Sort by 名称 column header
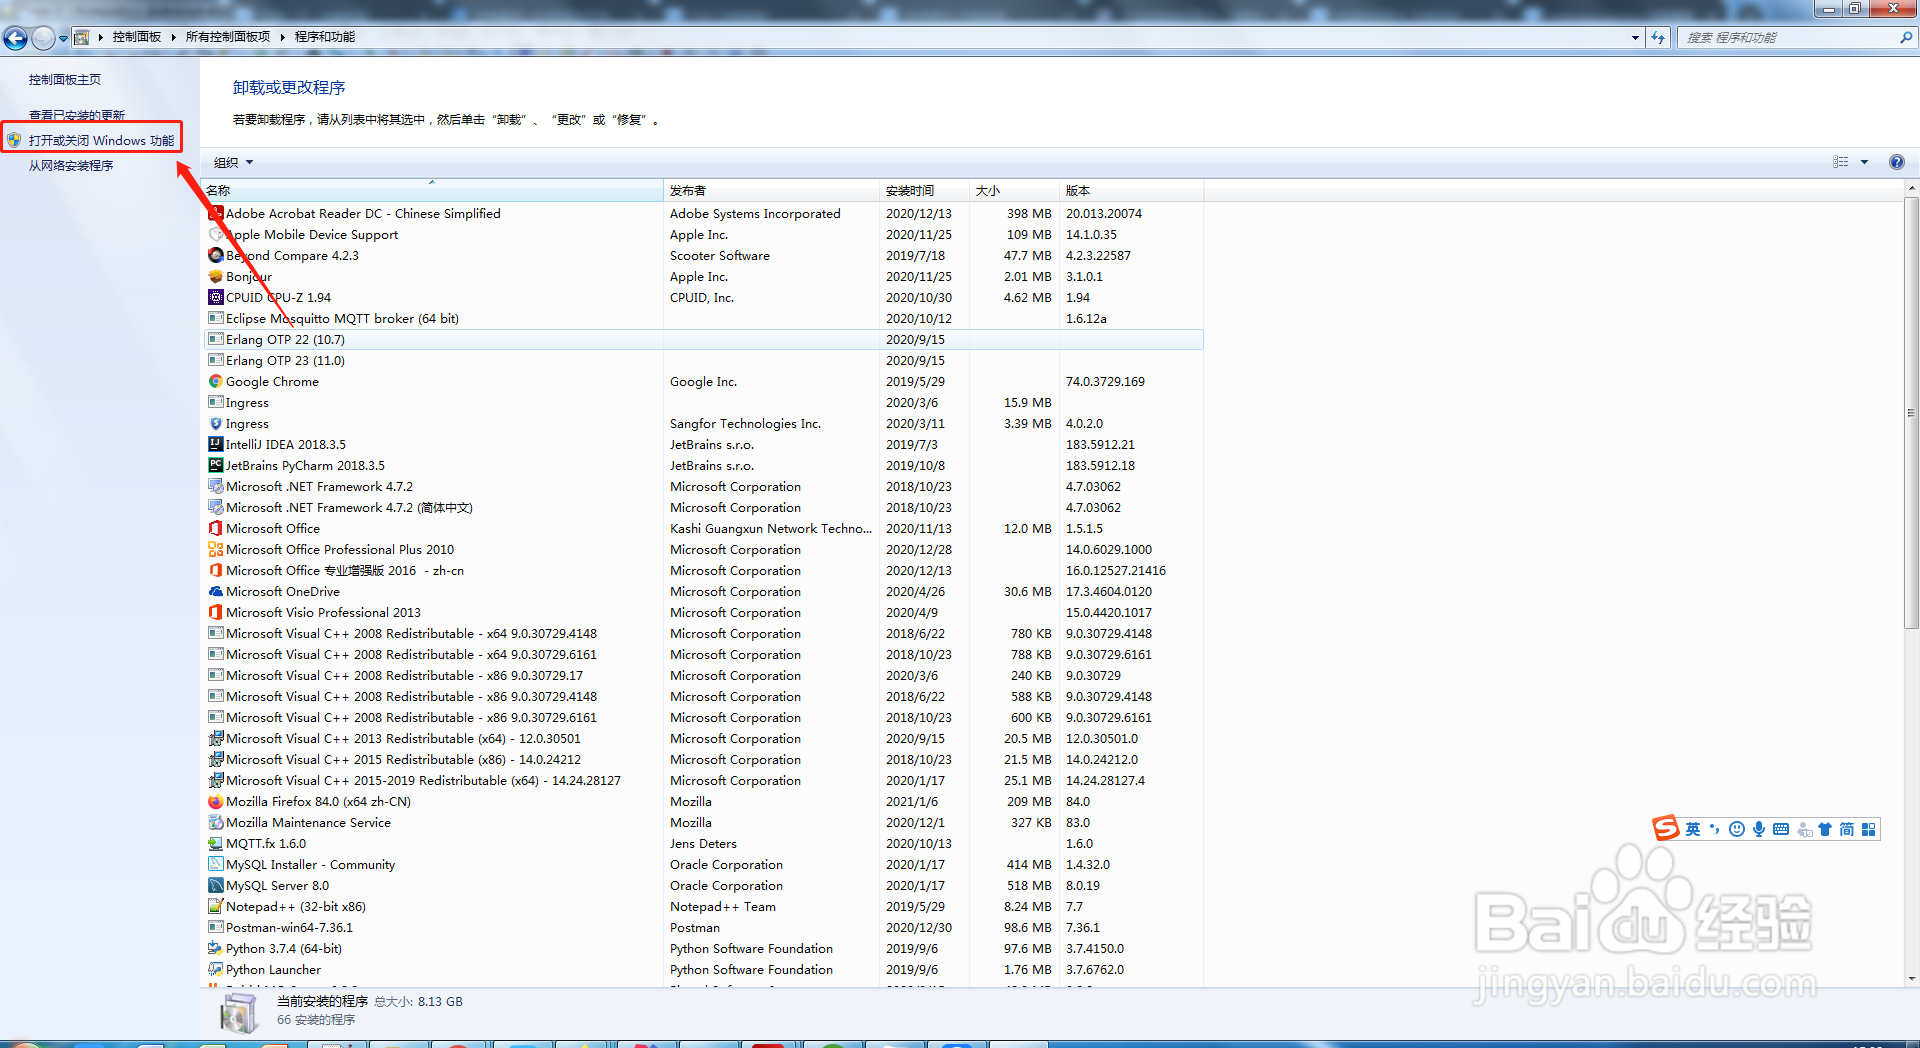 pyautogui.click(x=433, y=190)
